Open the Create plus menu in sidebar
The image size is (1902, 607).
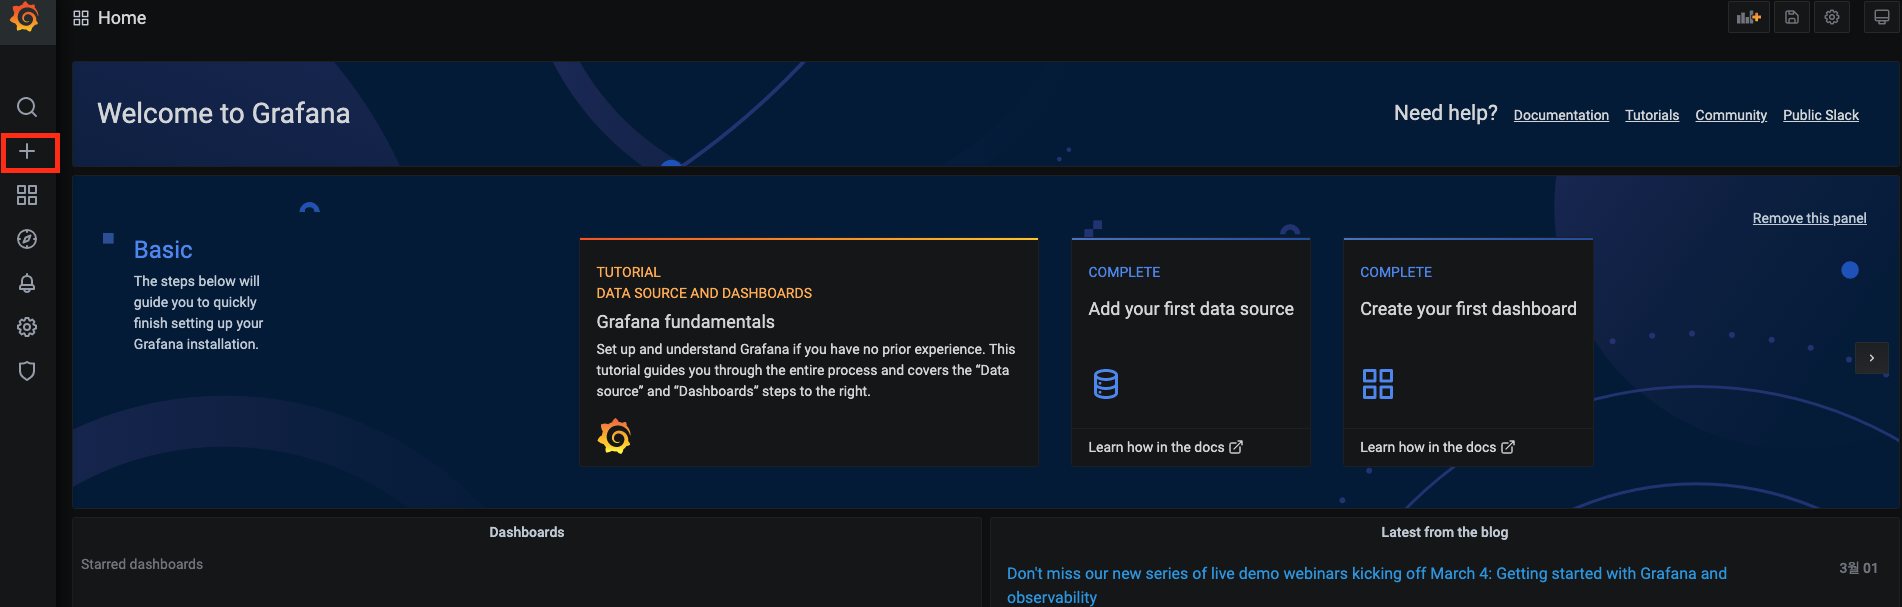[x=27, y=151]
